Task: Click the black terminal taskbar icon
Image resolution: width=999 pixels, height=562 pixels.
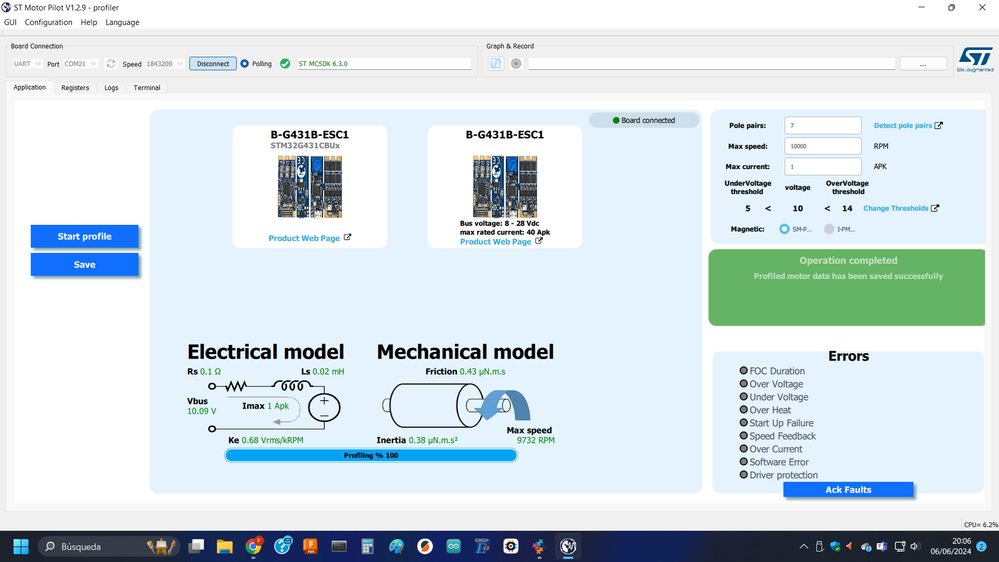Action: [339, 546]
